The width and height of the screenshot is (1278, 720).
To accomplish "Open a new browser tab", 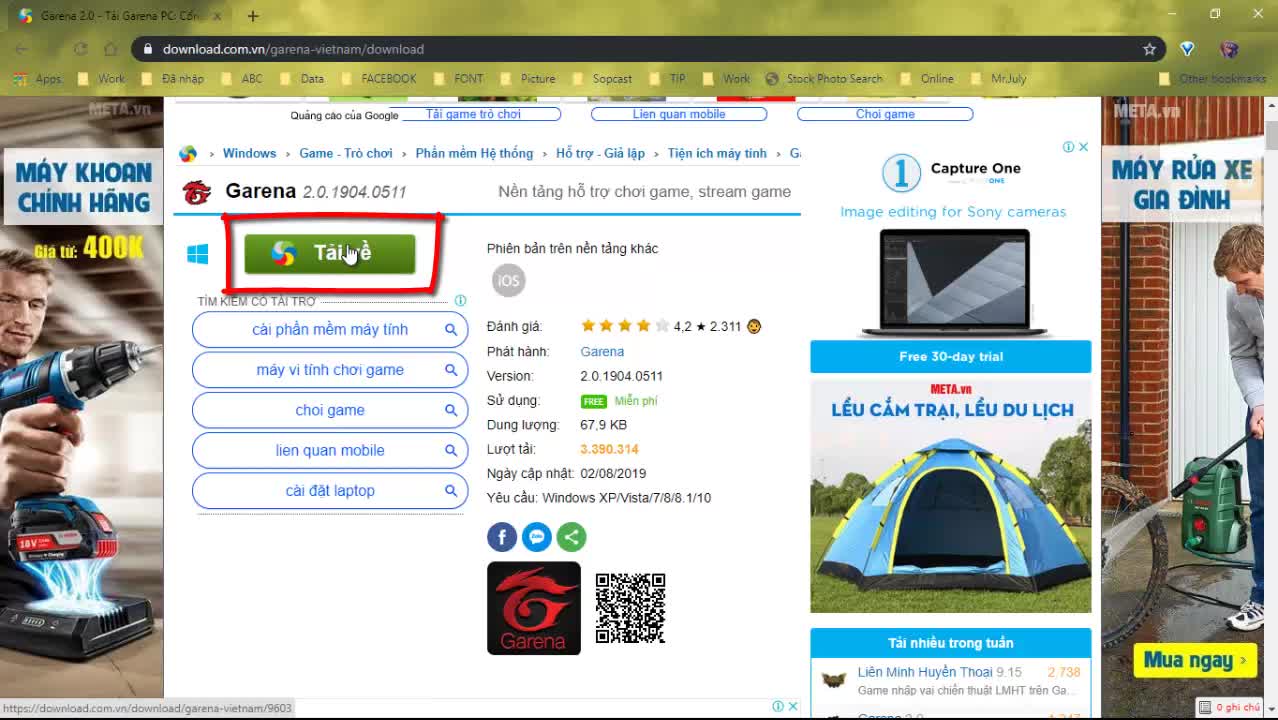I will tap(253, 16).
